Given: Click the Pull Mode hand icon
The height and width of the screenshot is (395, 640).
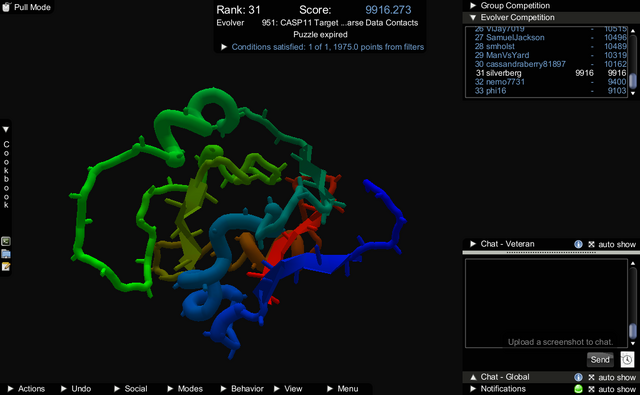Looking at the screenshot, I should click(6, 7).
